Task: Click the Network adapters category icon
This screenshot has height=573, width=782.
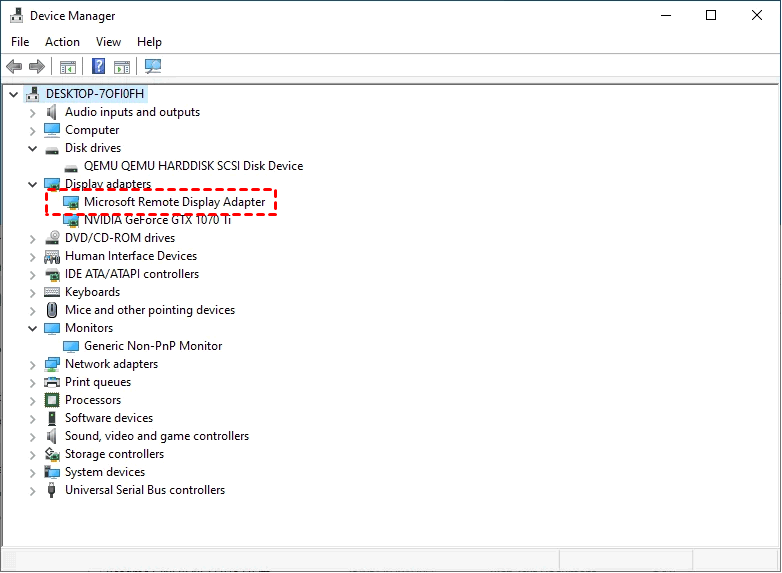Action: 52,364
